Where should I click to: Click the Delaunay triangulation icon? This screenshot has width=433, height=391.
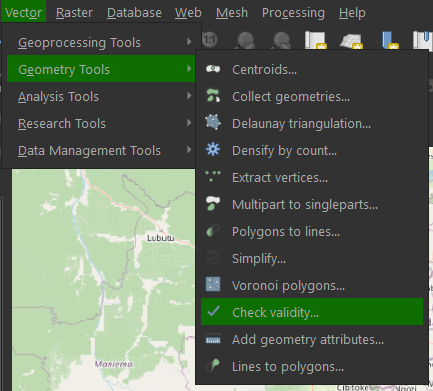[x=213, y=122]
